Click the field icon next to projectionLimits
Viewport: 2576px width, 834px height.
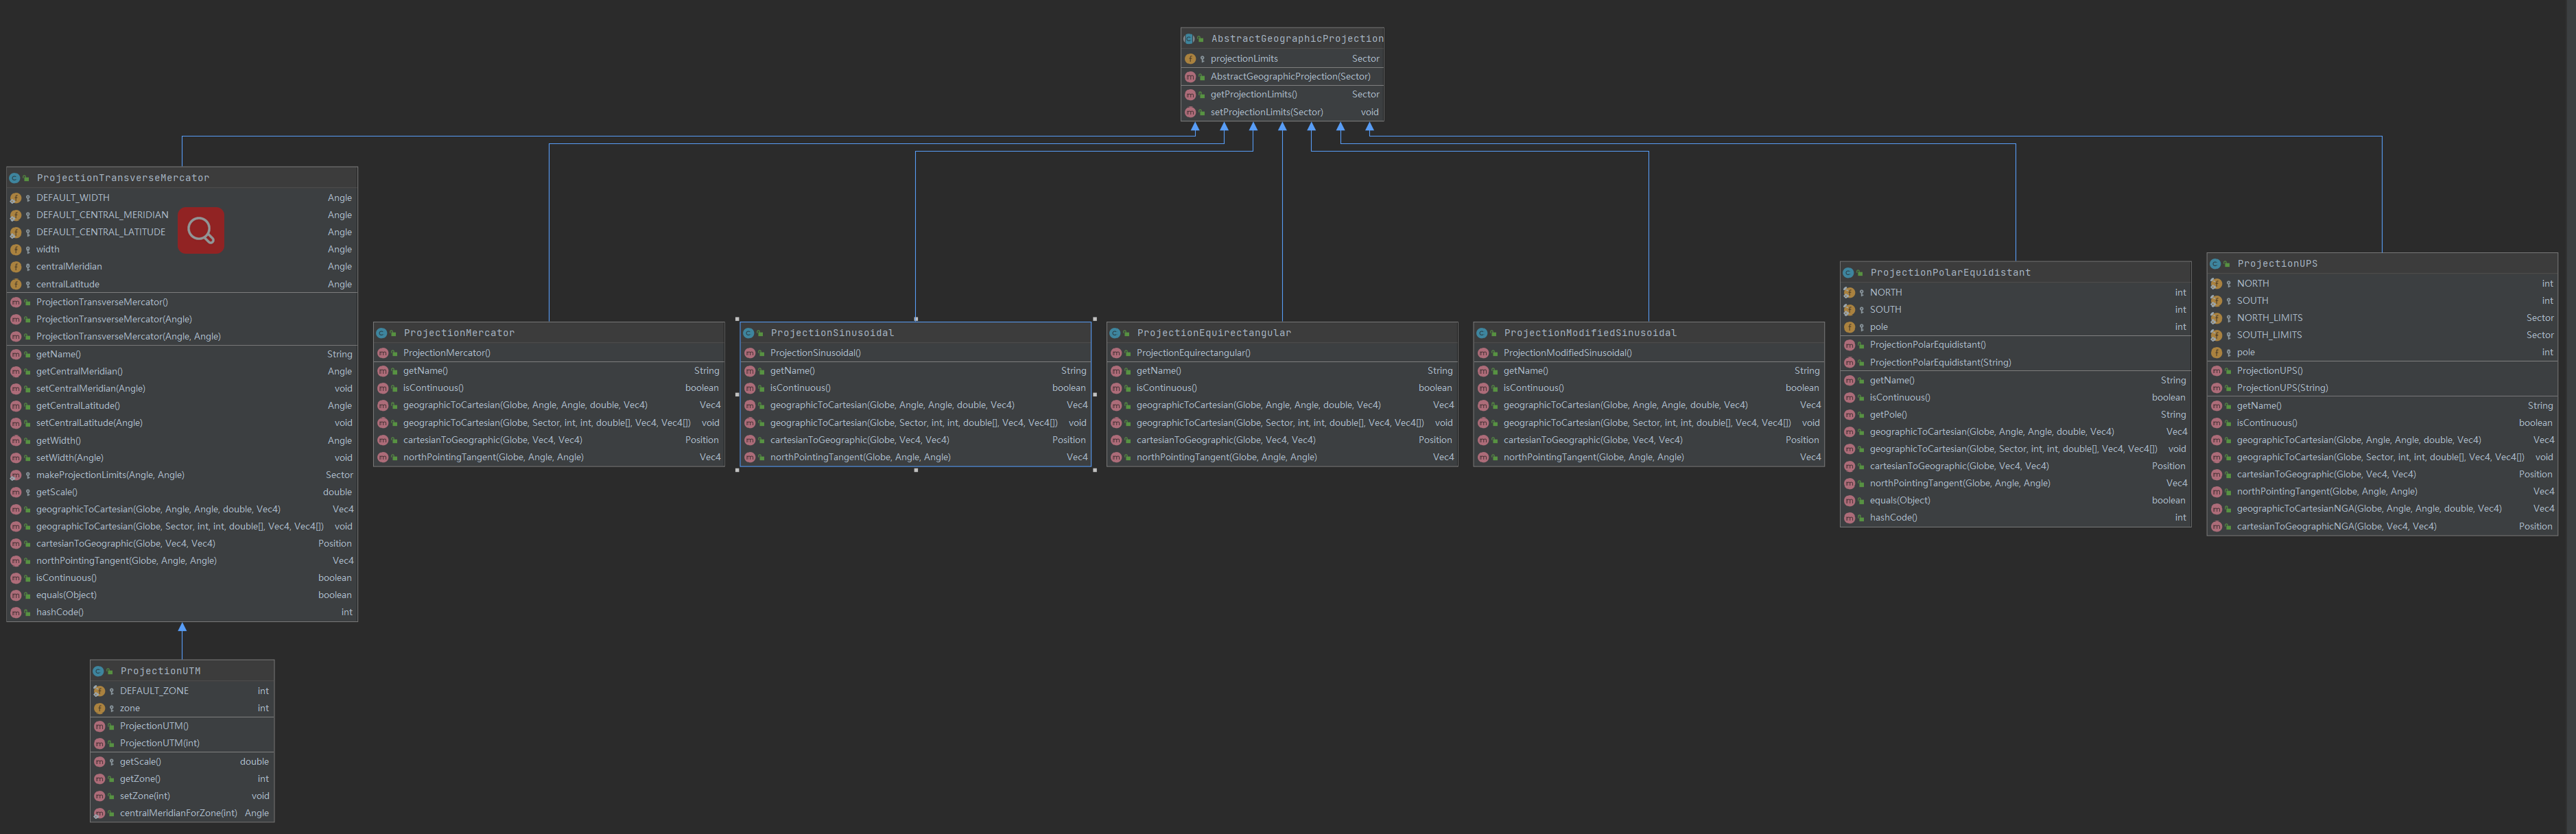(1190, 59)
